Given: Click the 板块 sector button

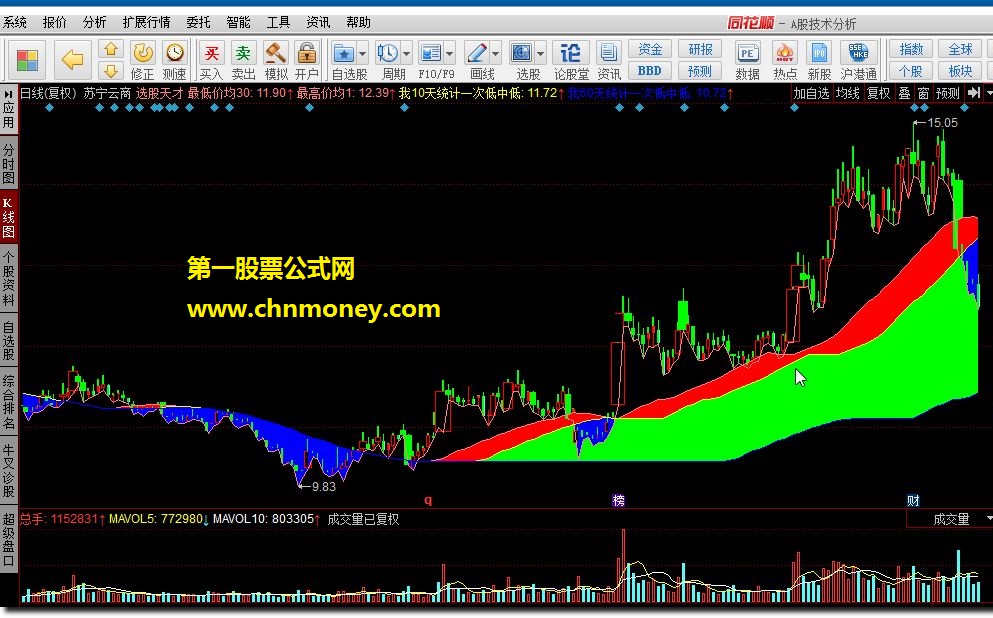Looking at the screenshot, I should pyautogui.click(x=960, y=70).
